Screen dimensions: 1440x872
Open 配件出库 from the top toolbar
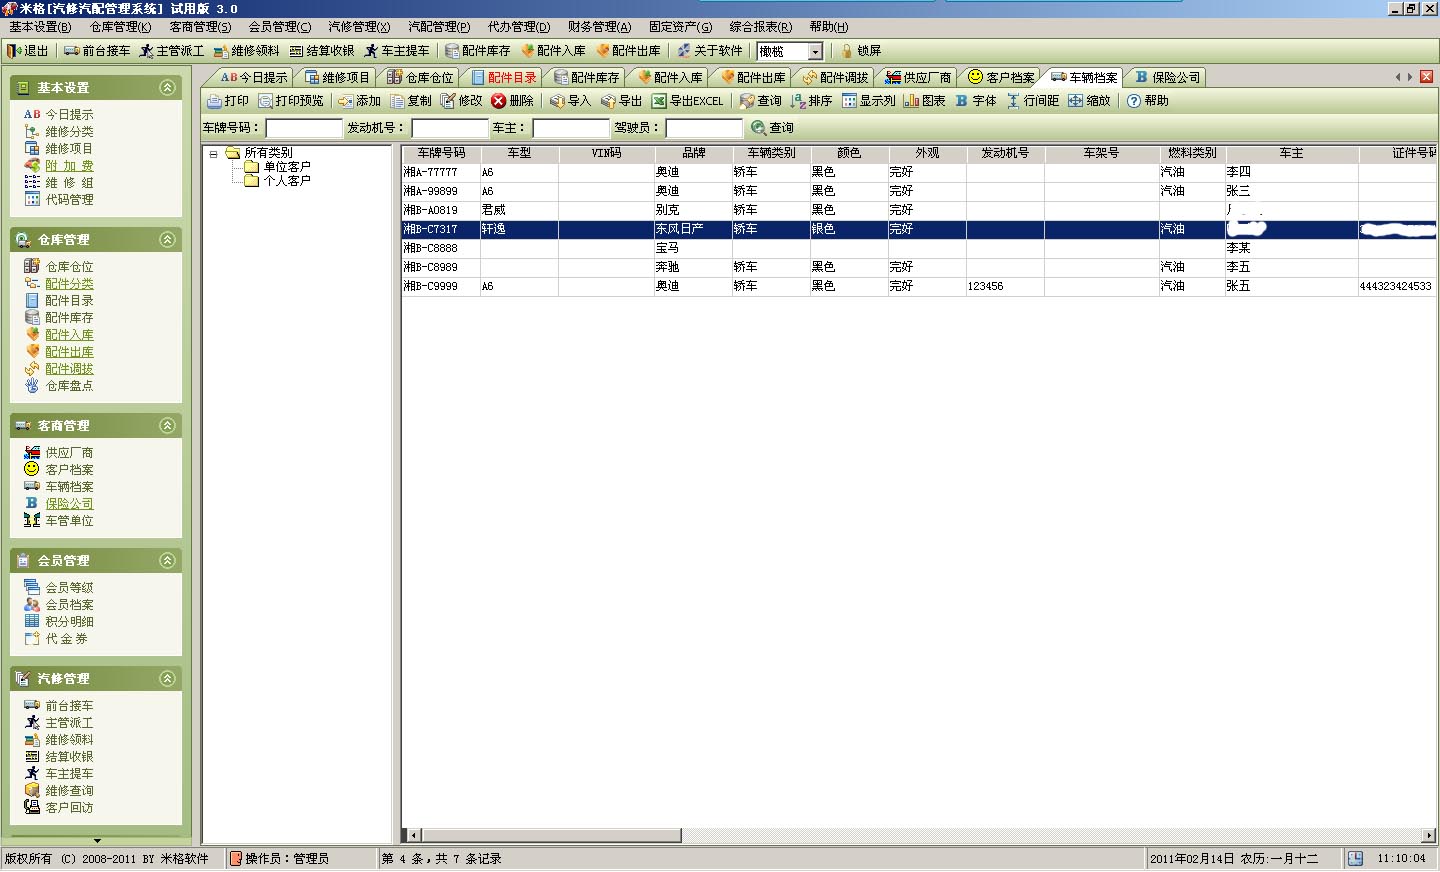click(x=628, y=51)
